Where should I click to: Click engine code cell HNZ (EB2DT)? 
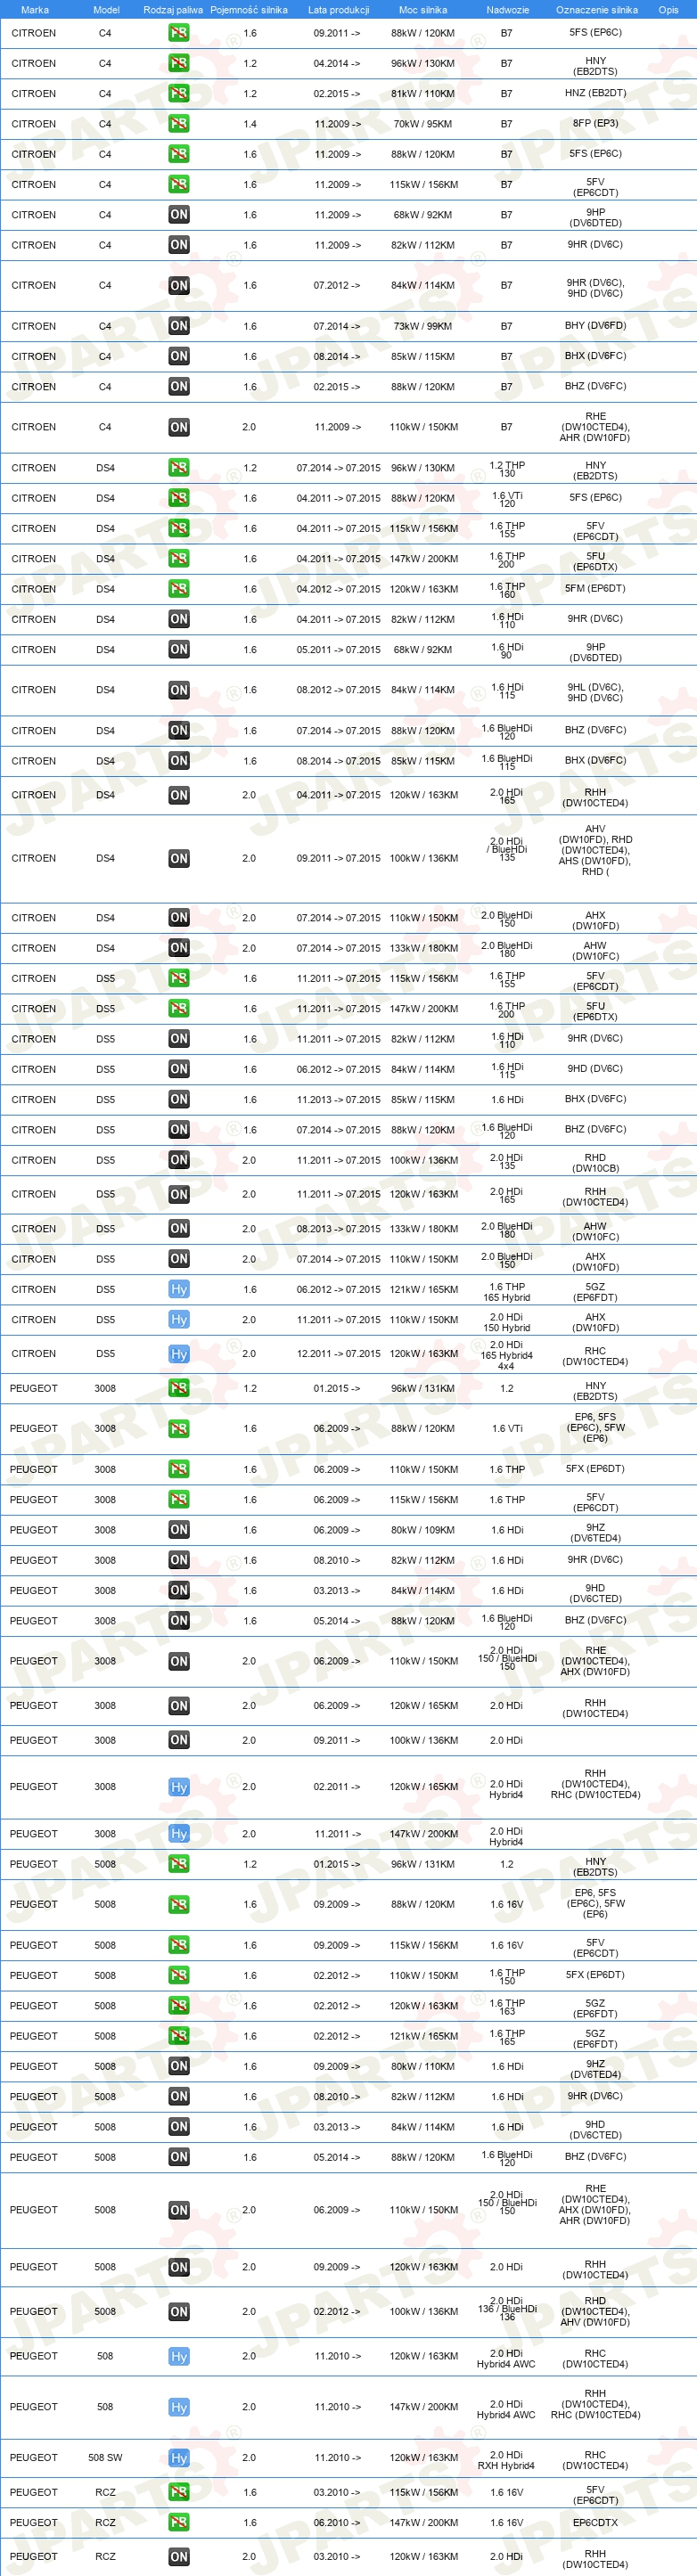595,93
